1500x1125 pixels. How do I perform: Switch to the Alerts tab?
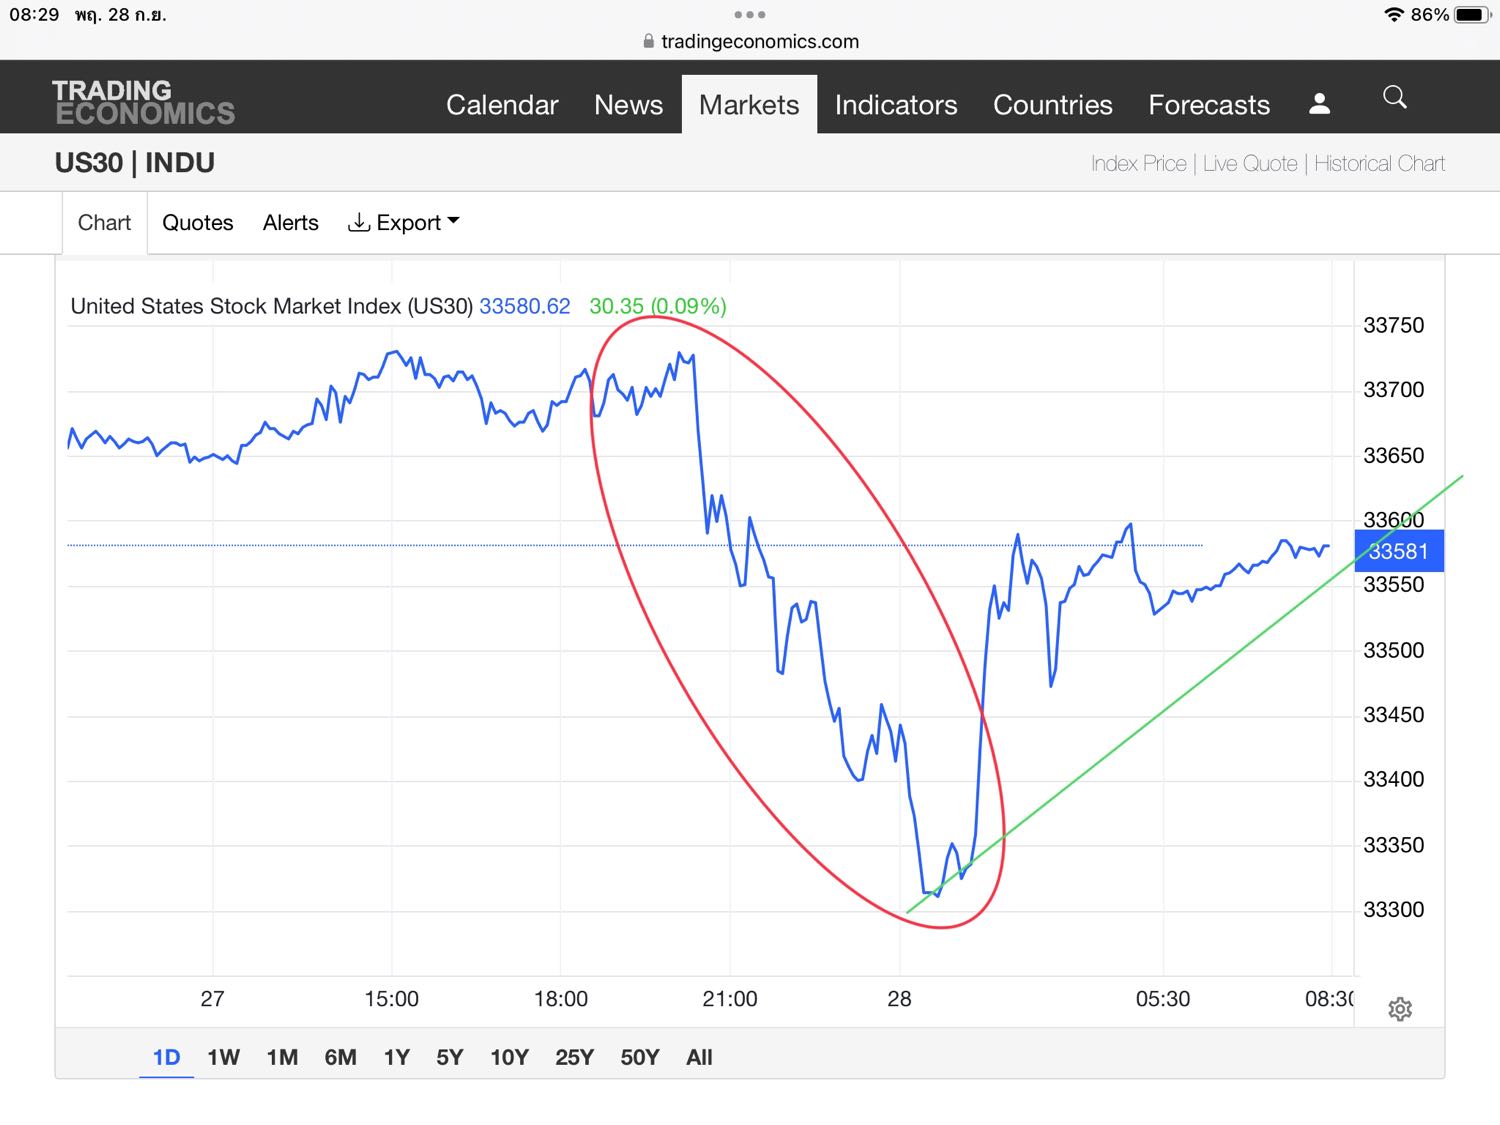(290, 223)
